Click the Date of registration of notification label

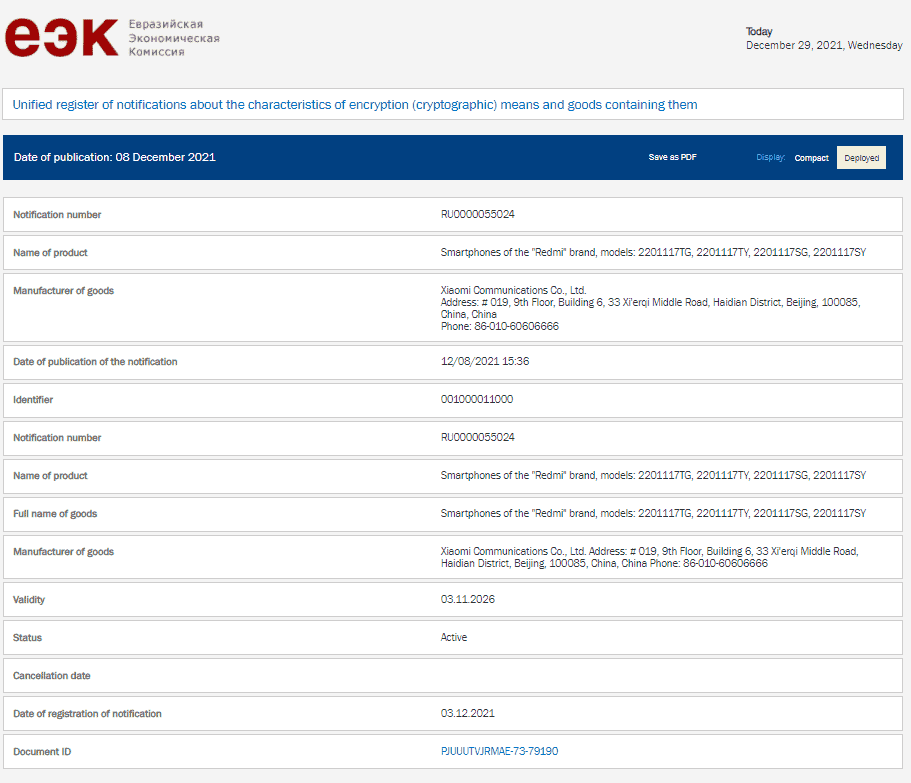point(87,714)
